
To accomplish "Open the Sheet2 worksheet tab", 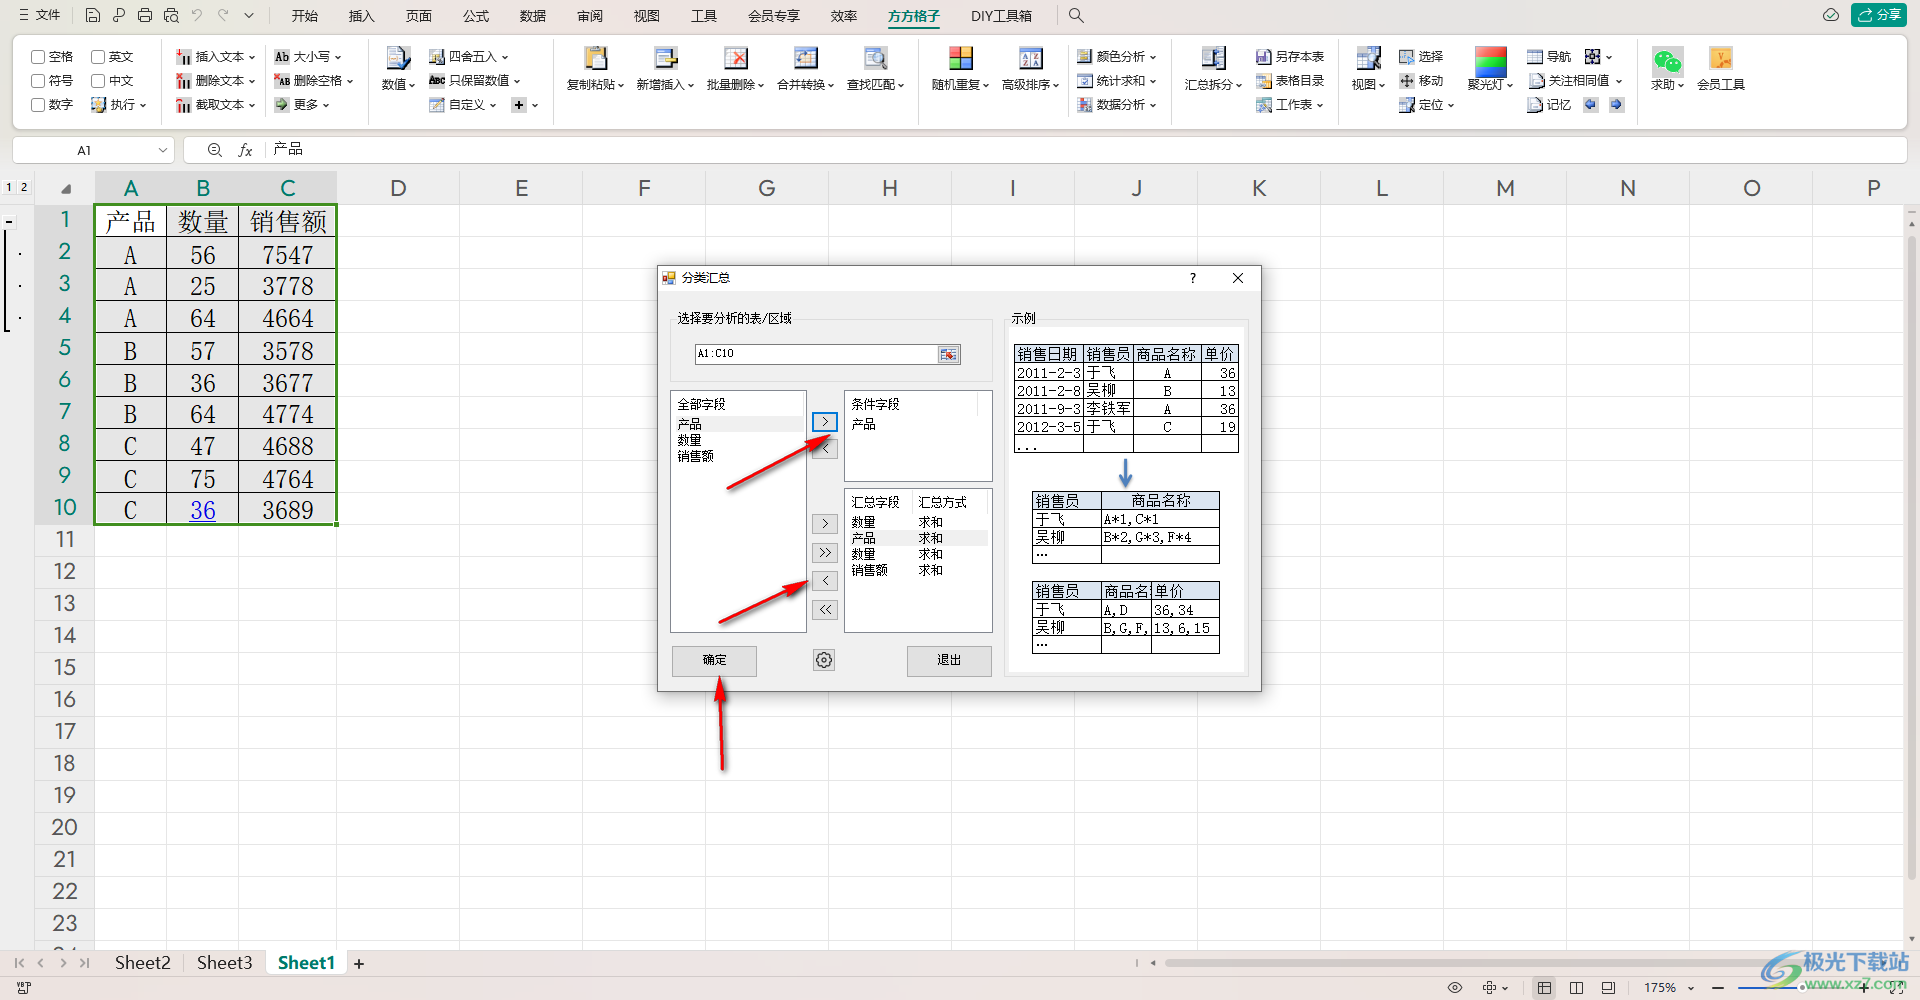I will pos(142,963).
